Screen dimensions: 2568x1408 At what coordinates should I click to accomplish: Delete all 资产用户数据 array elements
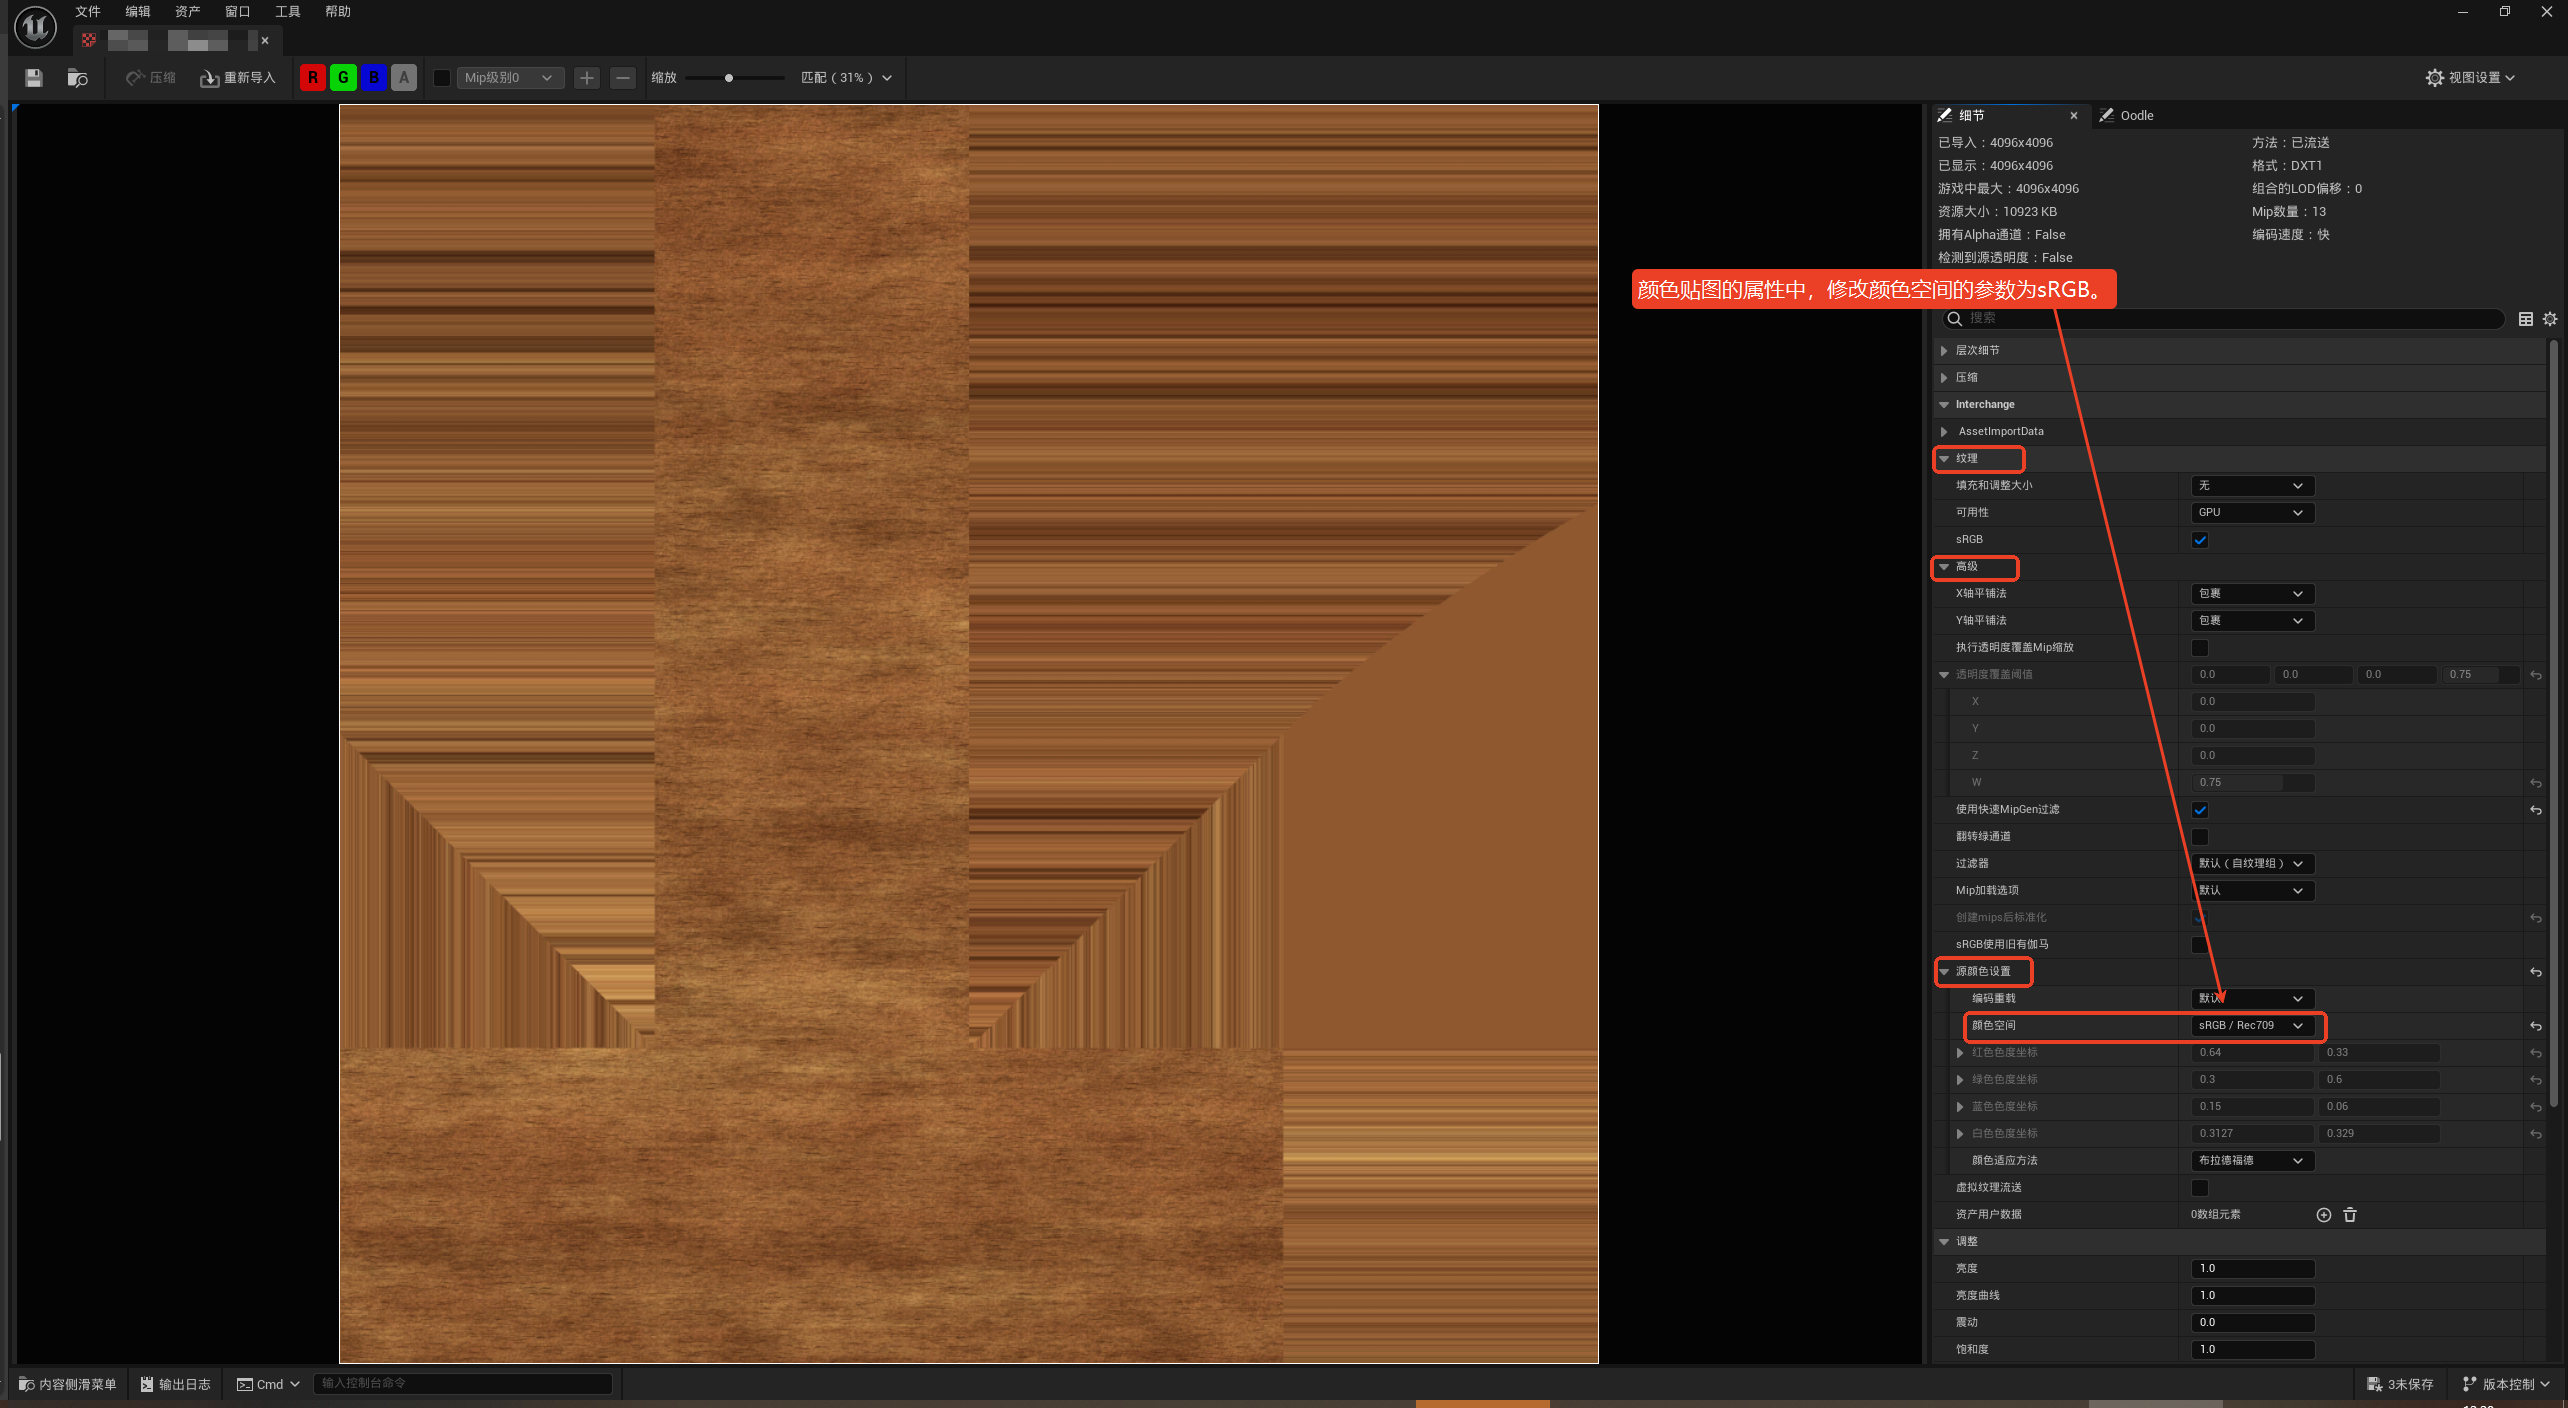[2350, 1215]
